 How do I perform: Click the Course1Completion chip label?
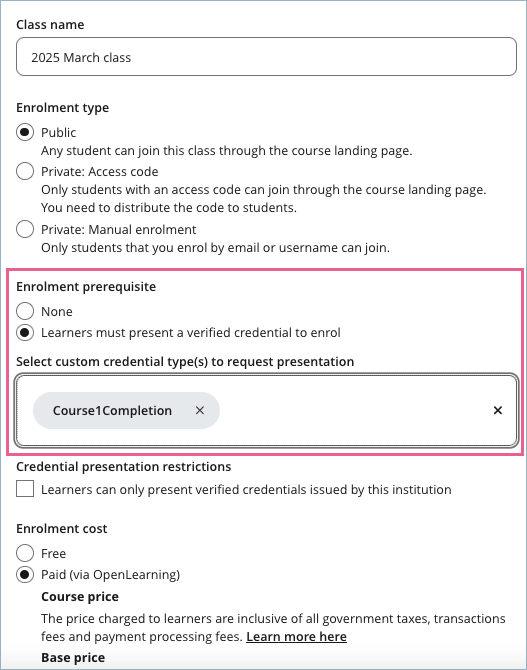point(112,411)
